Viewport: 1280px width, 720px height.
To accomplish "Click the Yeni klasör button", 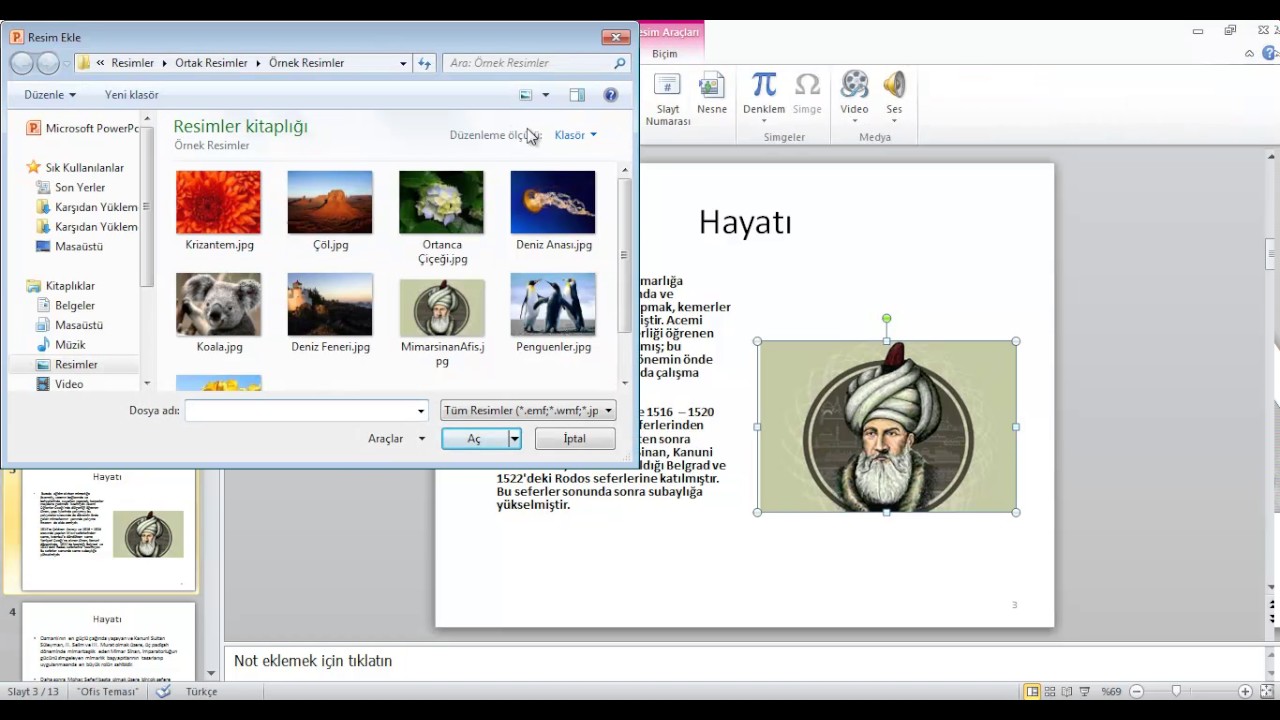I will click(132, 95).
